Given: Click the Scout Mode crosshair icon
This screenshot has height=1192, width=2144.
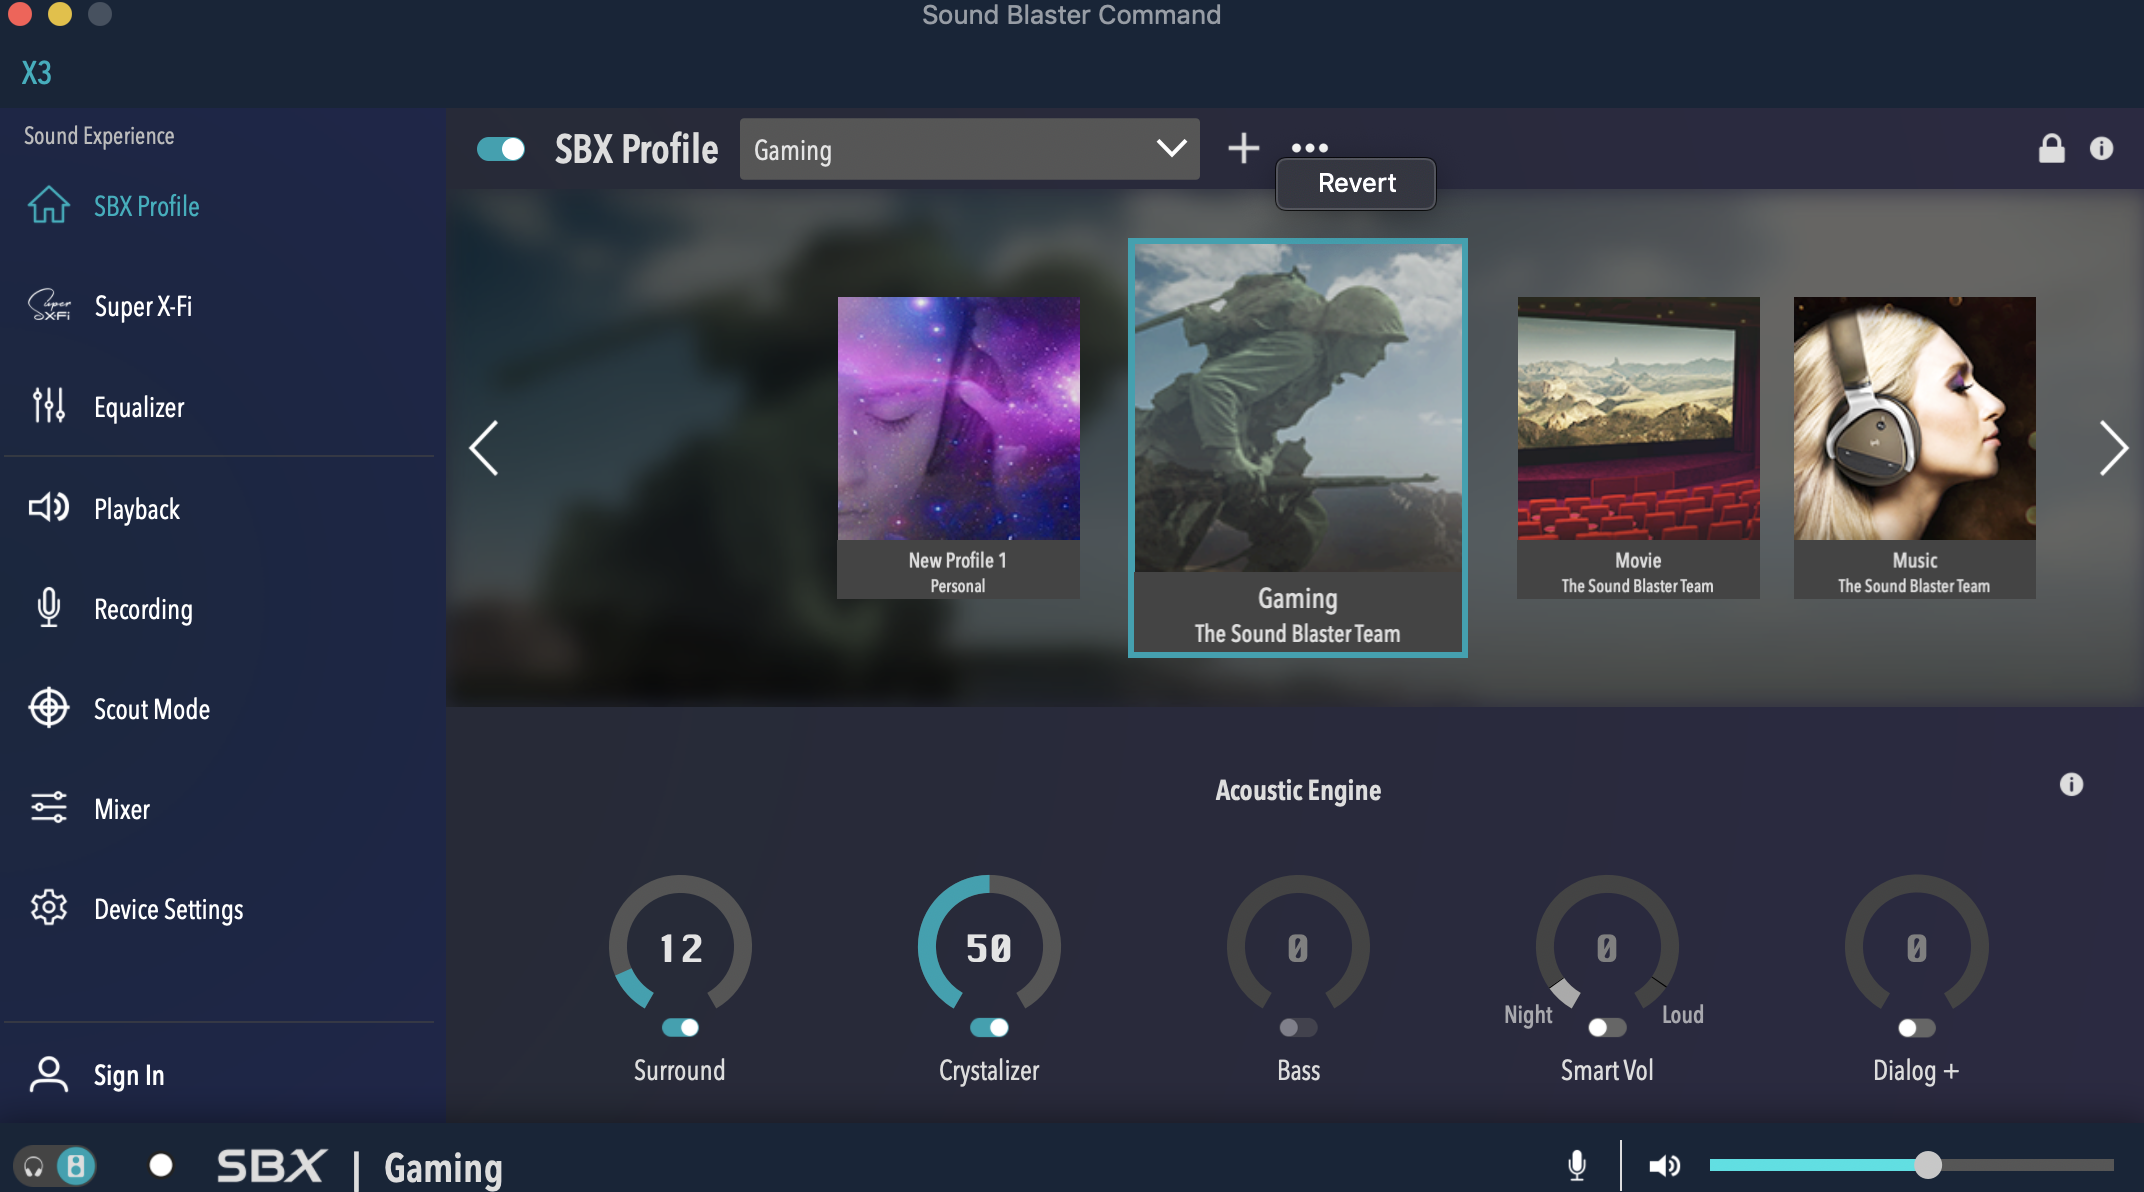Looking at the screenshot, I should tap(49, 708).
